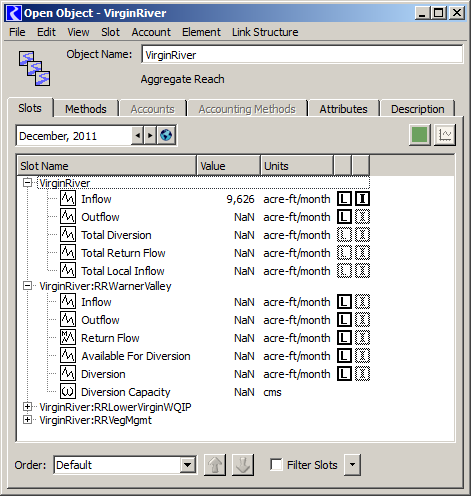The width and height of the screenshot is (471, 496).
Task: Toggle the I flag on VirginRiver Inflow
Action: coord(362,199)
